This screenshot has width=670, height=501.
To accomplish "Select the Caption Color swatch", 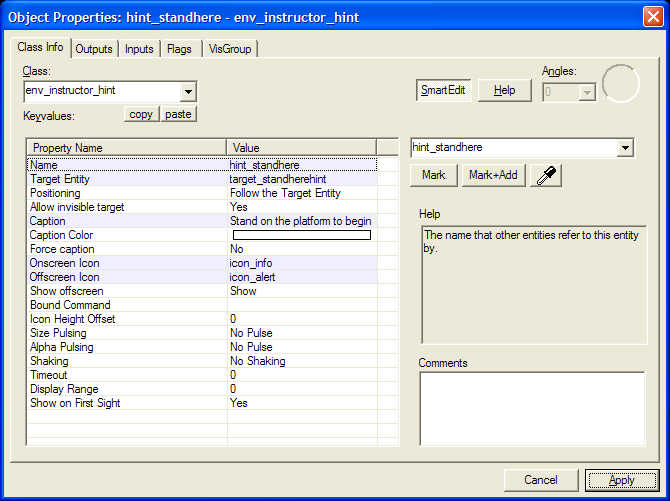I will 302,235.
